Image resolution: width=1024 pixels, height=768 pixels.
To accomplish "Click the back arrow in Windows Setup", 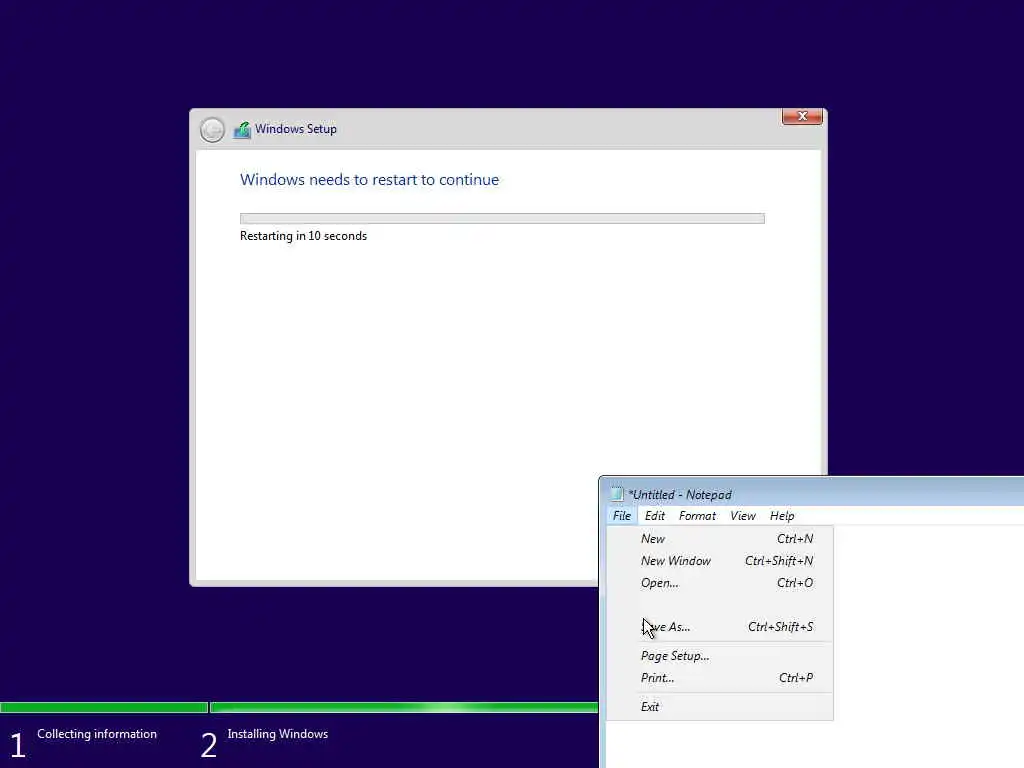I will click(212, 129).
